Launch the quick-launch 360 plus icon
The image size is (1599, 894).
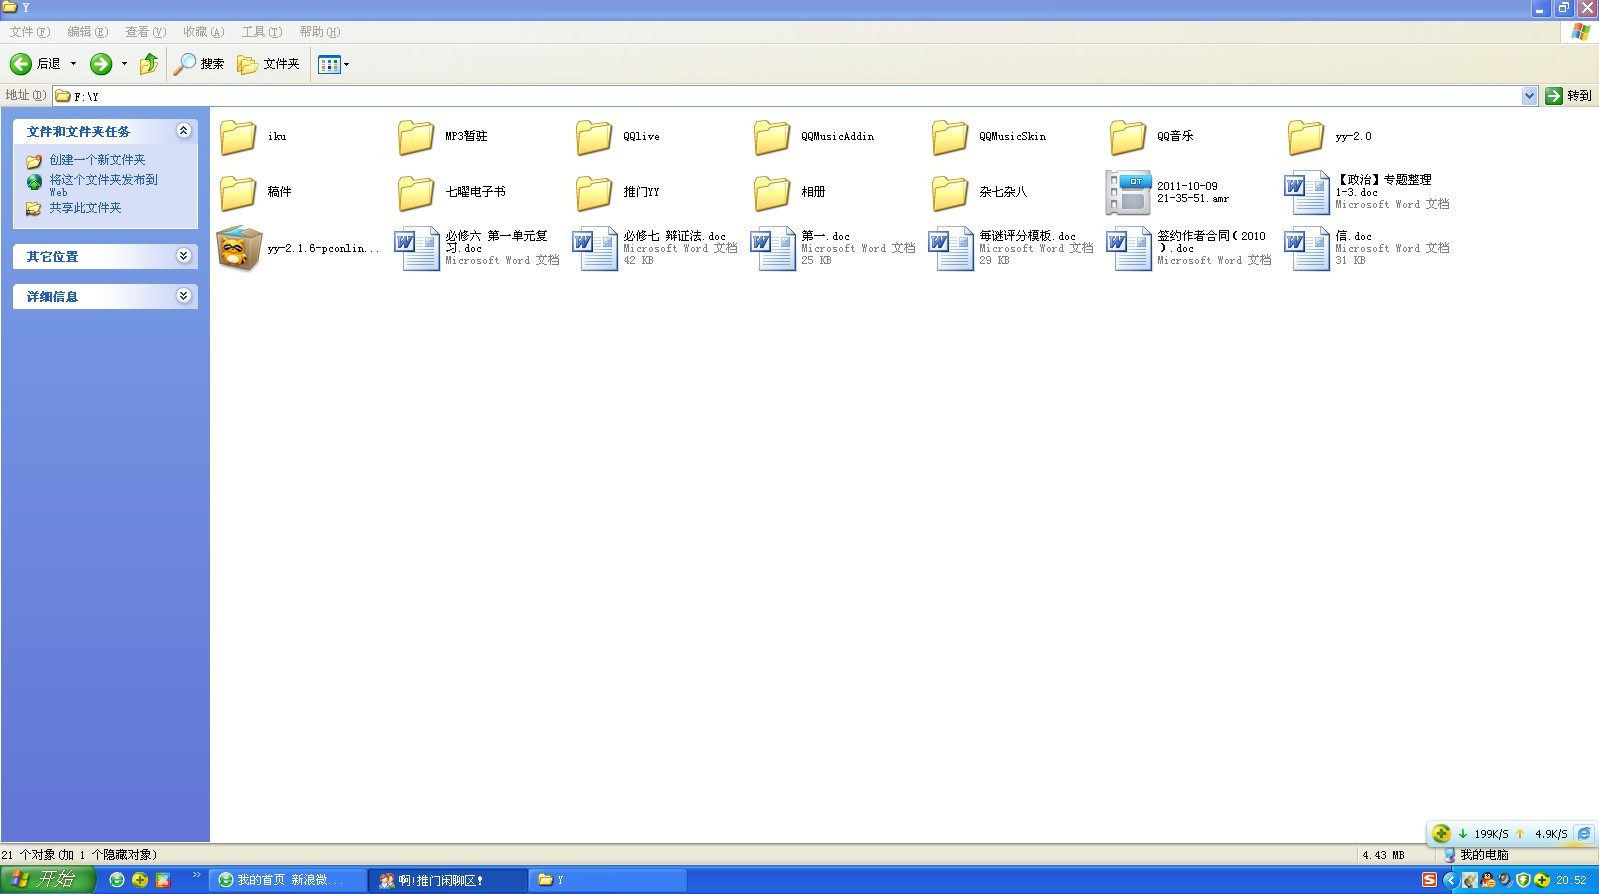140,880
